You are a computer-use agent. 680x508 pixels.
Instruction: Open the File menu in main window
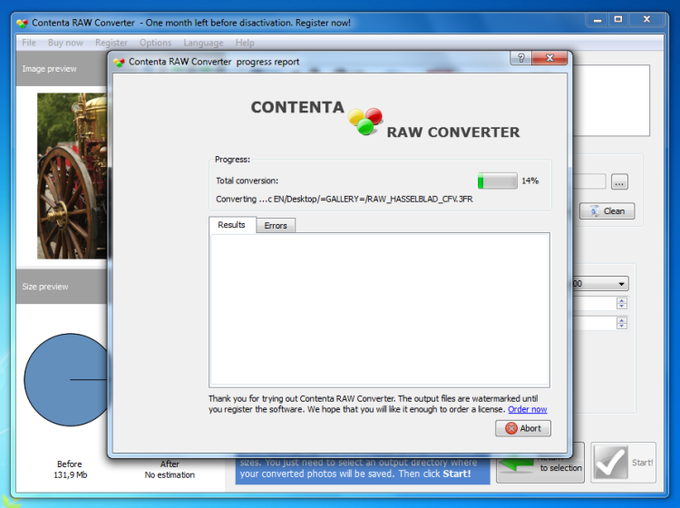click(29, 43)
